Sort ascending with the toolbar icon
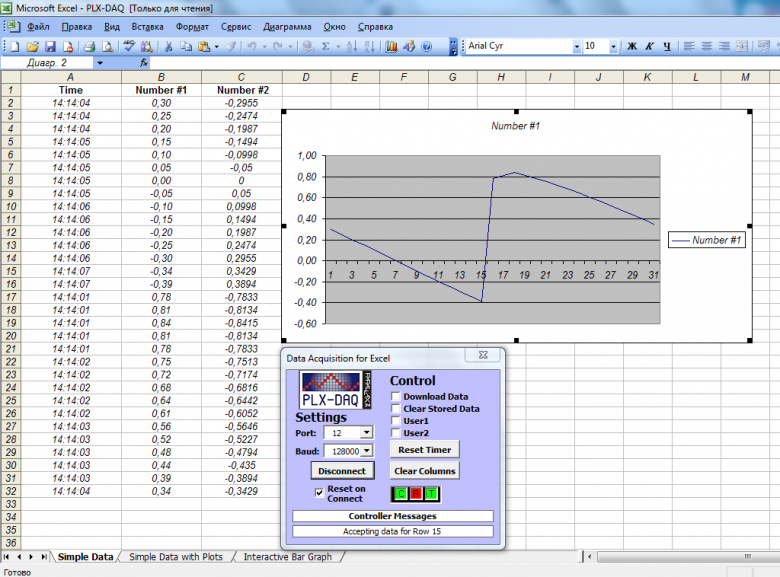The width and height of the screenshot is (780, 577). pos(352,47)
